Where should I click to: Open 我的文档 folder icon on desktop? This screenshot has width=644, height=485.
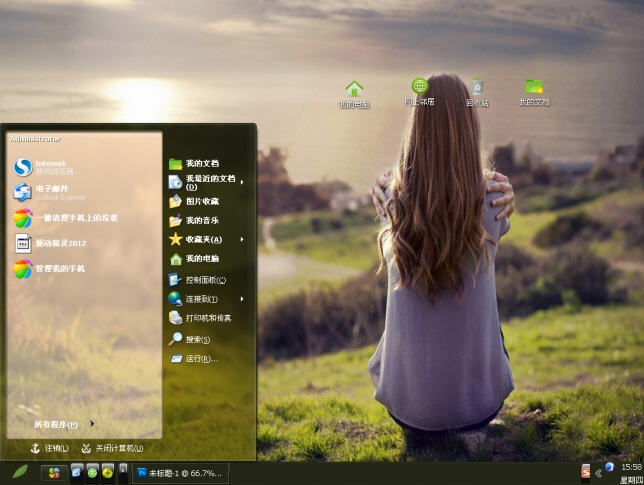[x=534, y=92]
